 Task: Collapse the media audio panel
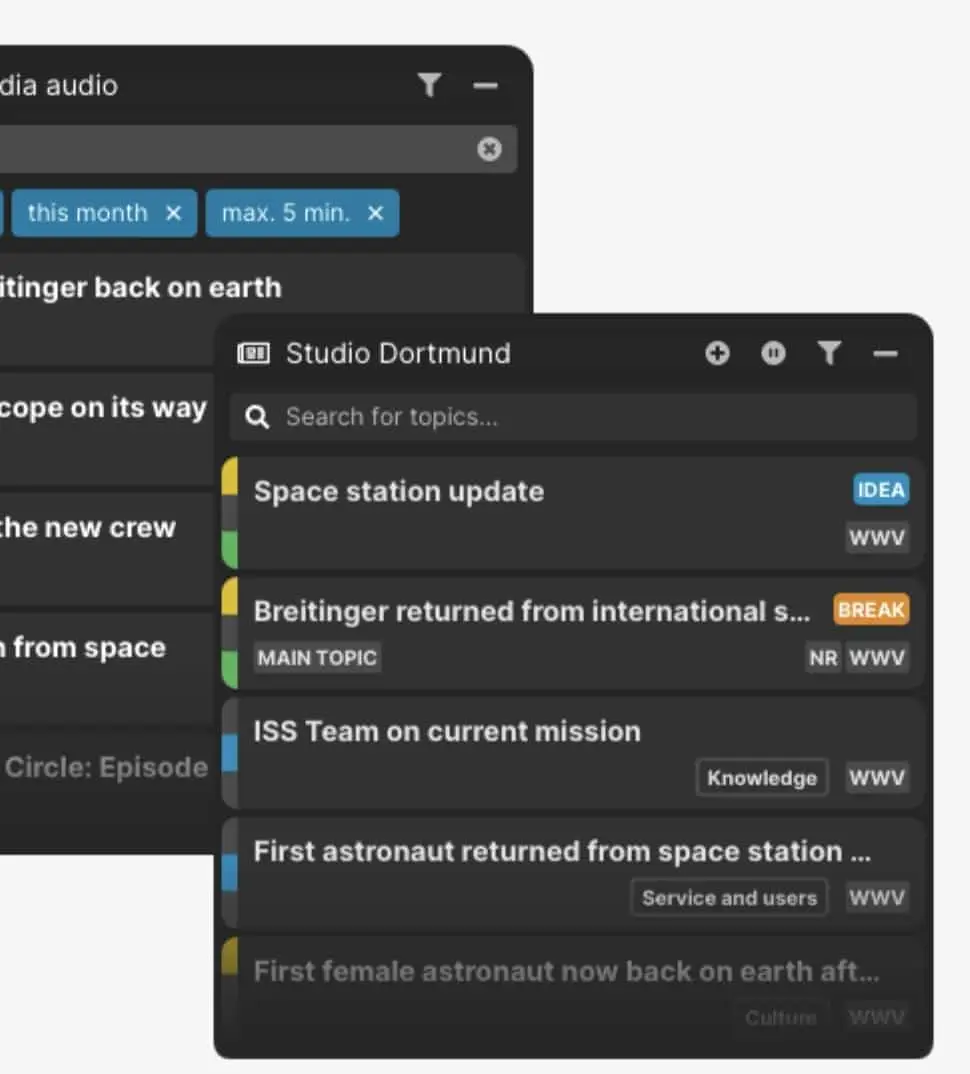pyautogui.click(x=486, y=86)
